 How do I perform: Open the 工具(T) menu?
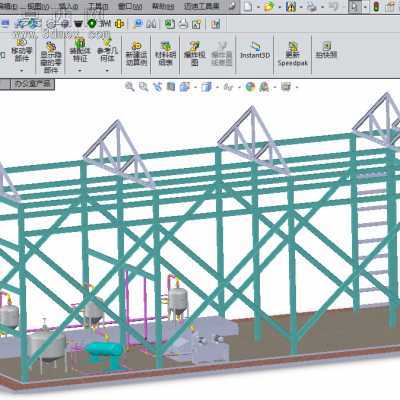(x=98, y=6)
